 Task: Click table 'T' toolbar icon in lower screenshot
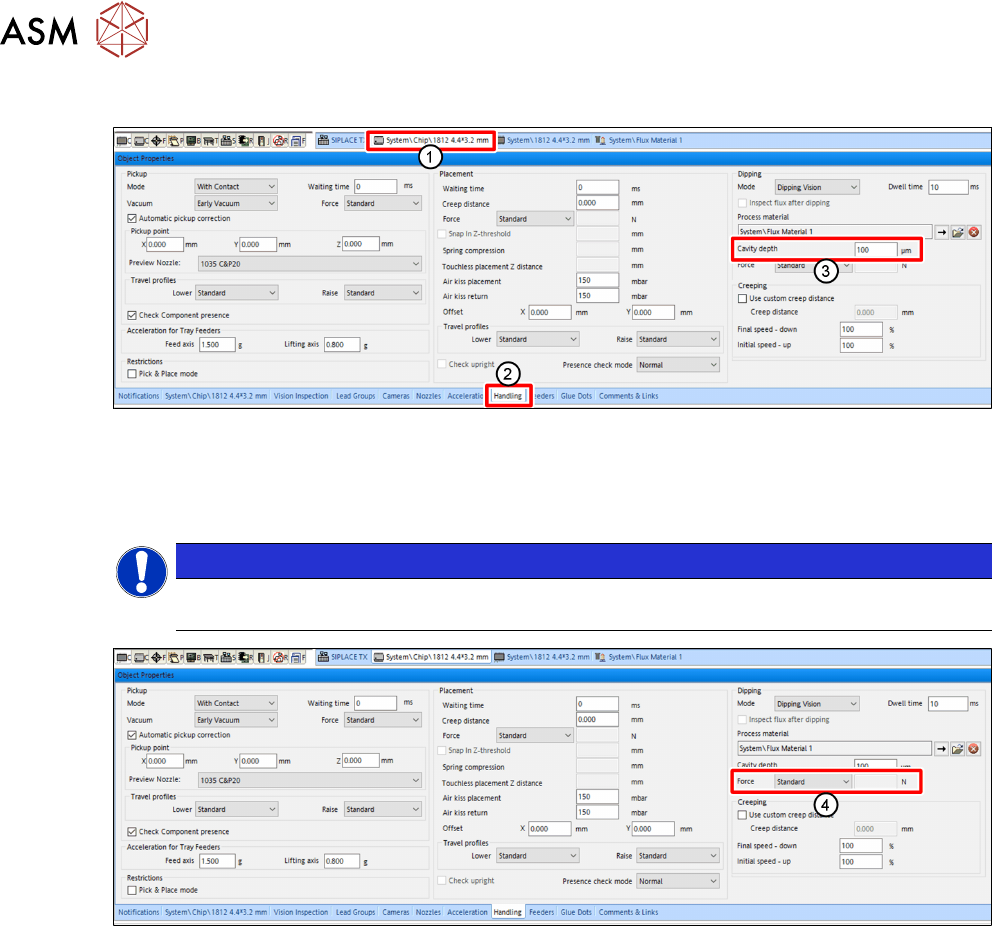coord(209,657)
